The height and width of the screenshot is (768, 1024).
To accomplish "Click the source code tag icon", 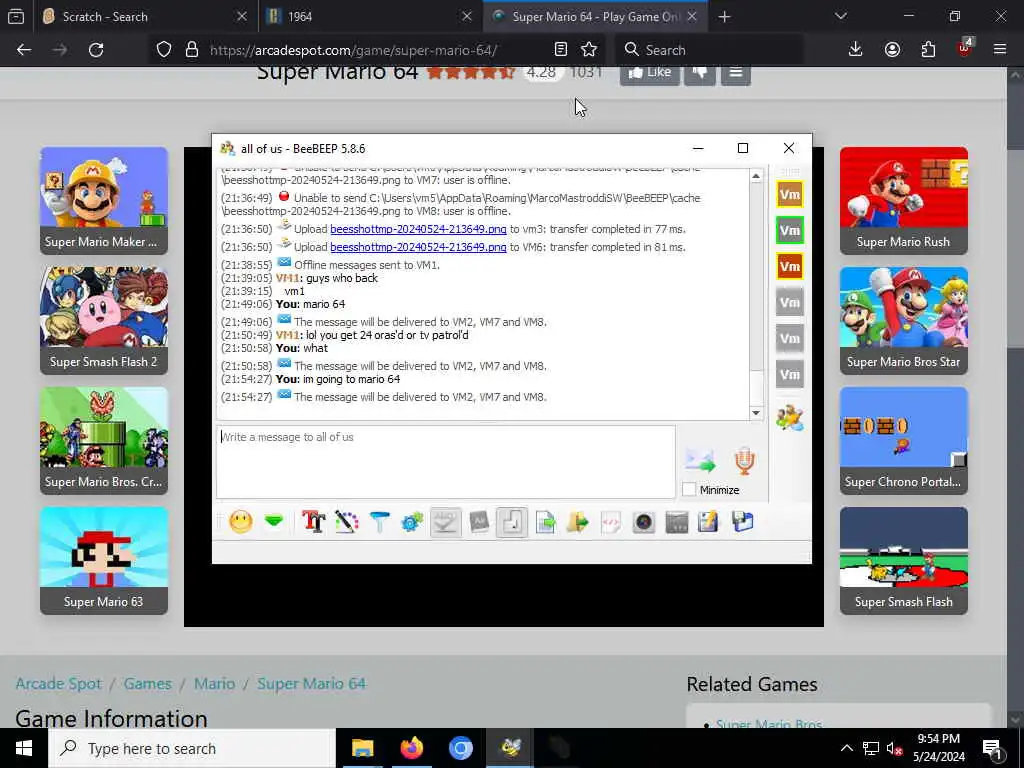I will pos(611,522).
